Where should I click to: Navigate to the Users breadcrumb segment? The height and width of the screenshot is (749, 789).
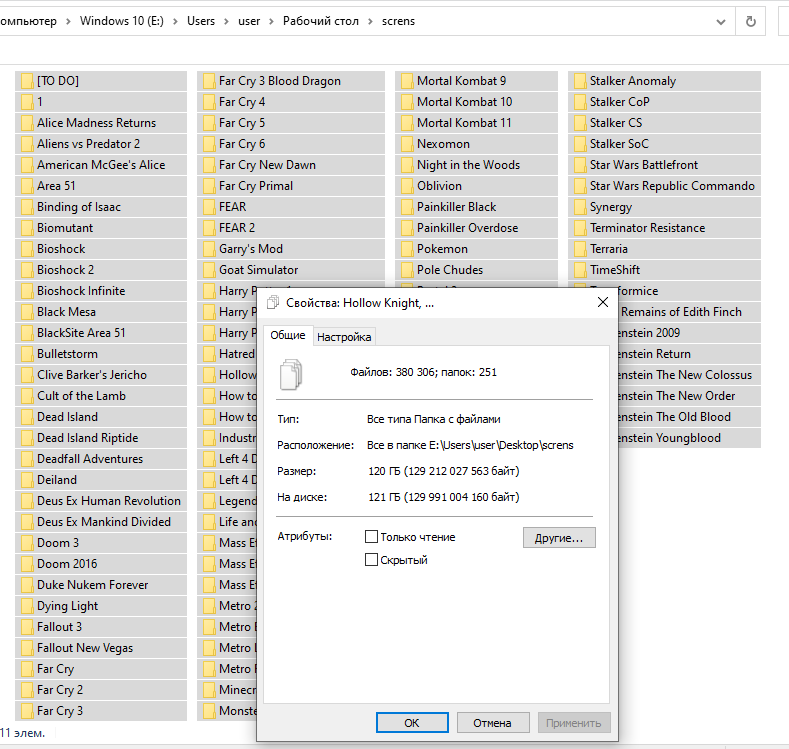point(201,21)
